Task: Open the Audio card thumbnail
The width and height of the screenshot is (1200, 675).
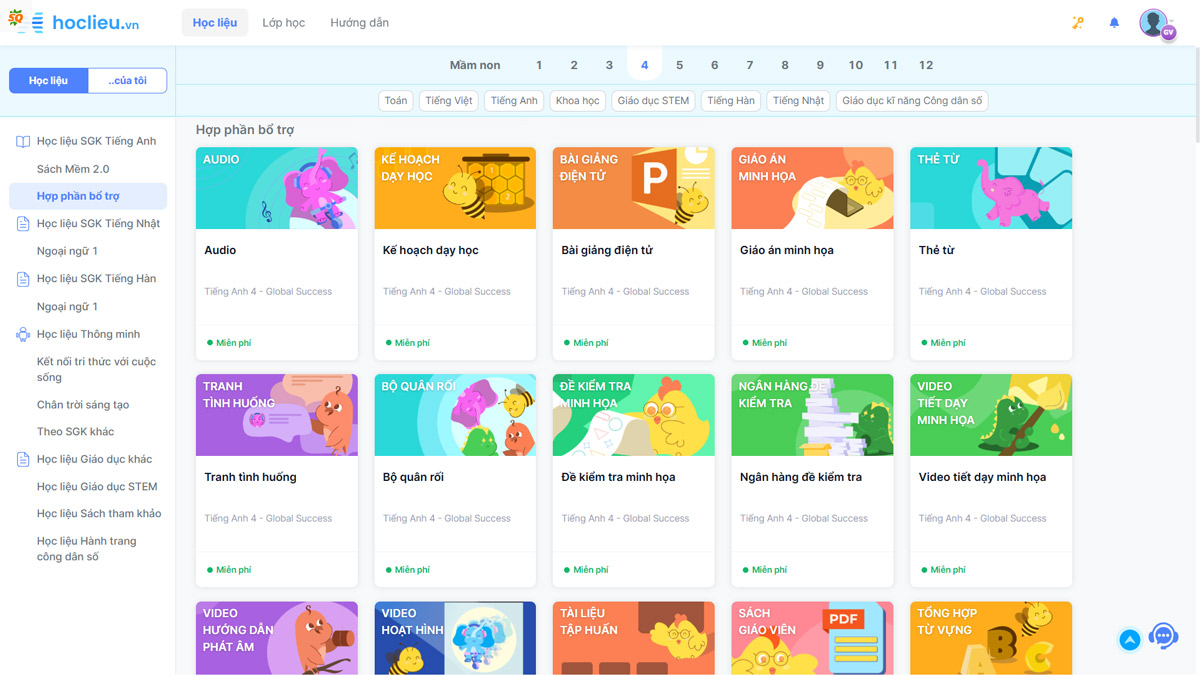Action: click(277, 188)
